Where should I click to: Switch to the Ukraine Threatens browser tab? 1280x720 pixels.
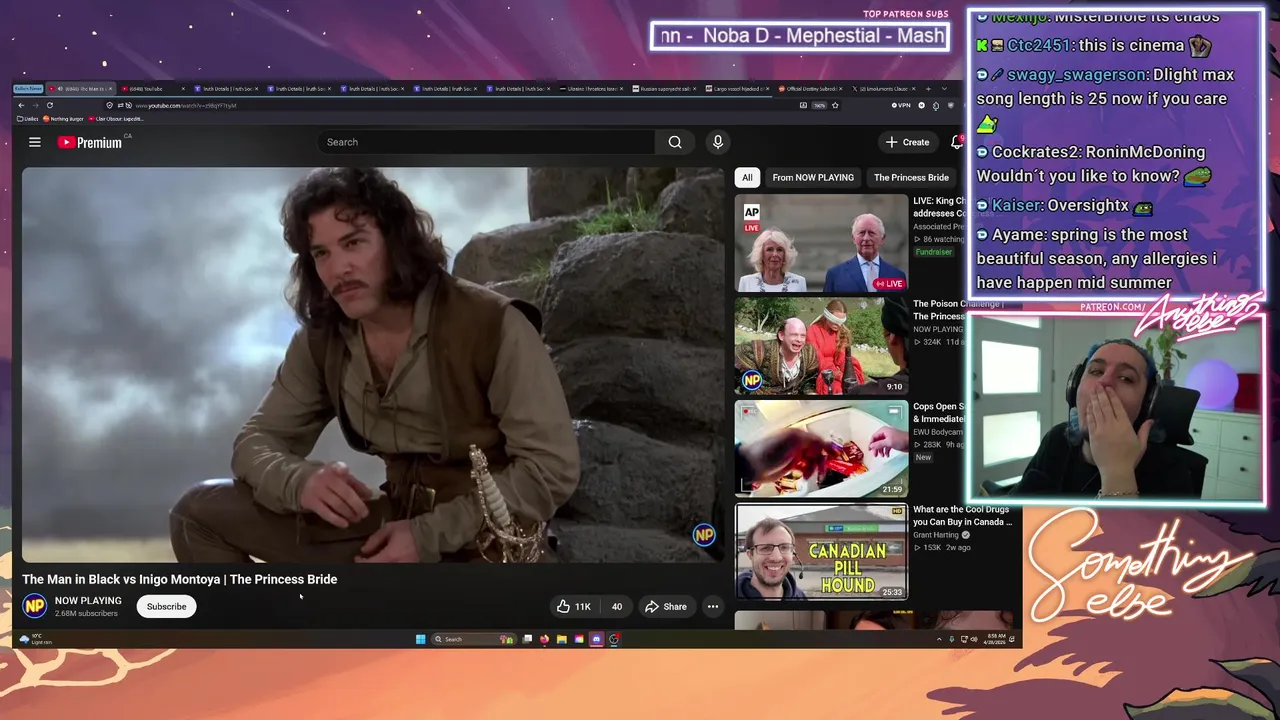593,89
